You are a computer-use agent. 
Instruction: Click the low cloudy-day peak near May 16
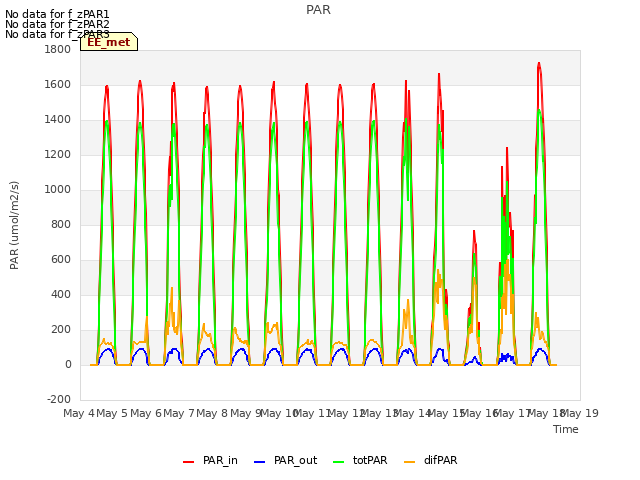[x=474, y=231]
